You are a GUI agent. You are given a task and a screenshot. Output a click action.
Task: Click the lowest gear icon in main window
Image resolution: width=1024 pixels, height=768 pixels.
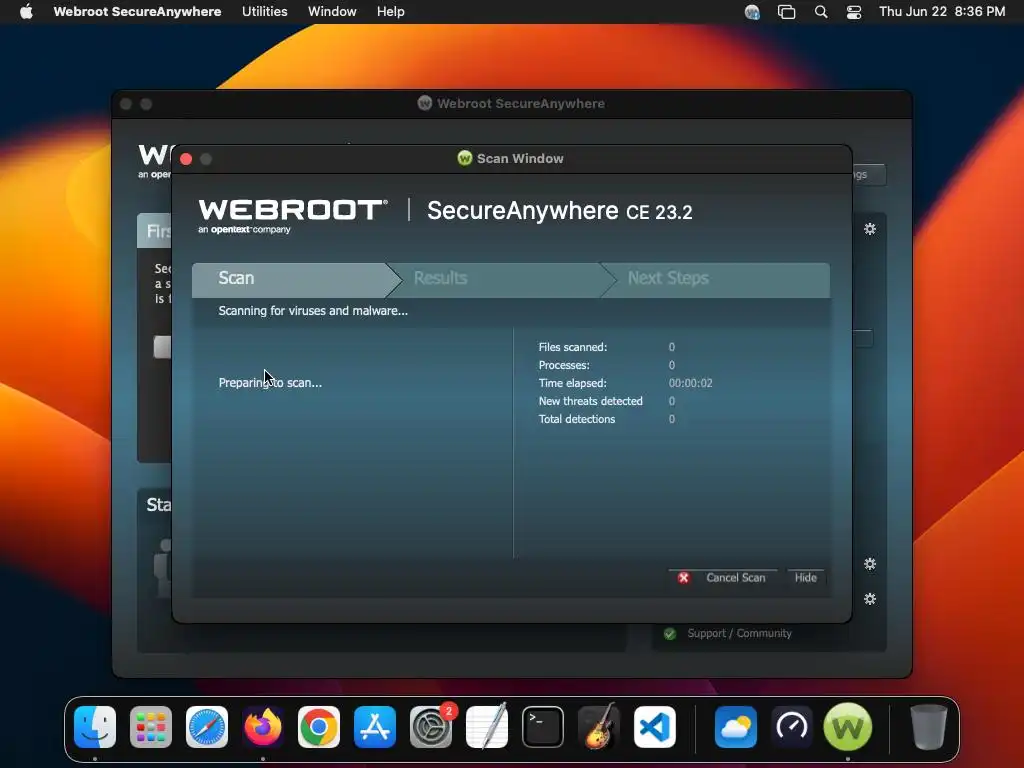click(x=870, y=600)
